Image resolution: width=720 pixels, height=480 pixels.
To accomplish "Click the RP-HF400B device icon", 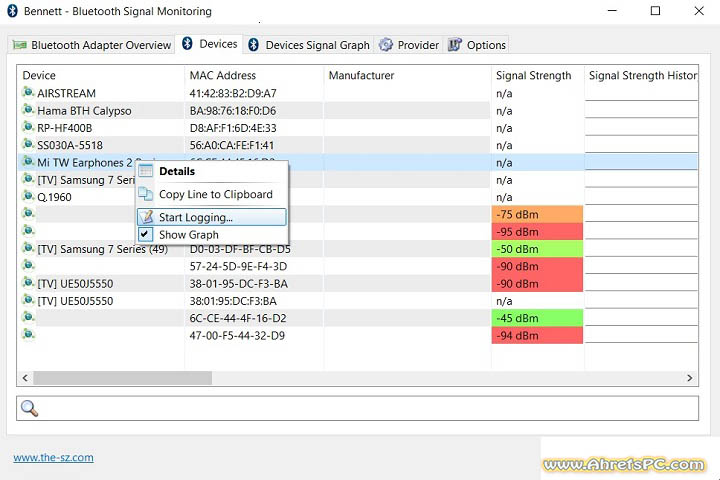I will pos(28,127).
